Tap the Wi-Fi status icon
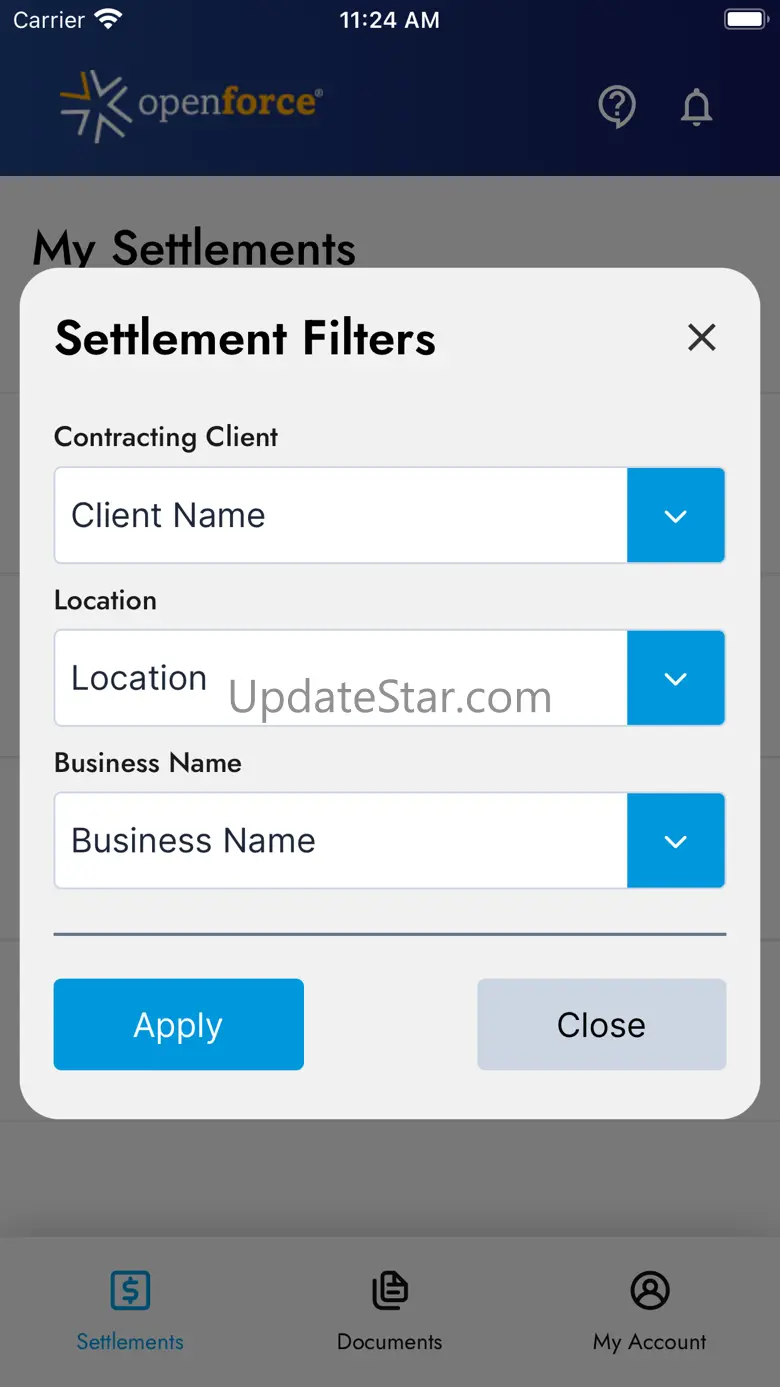 (x=107, y=19)
